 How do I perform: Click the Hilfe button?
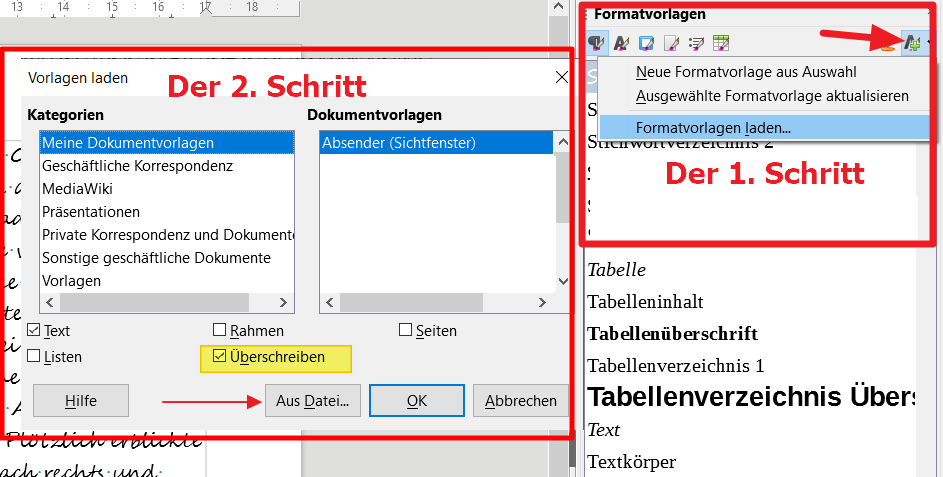81,401
